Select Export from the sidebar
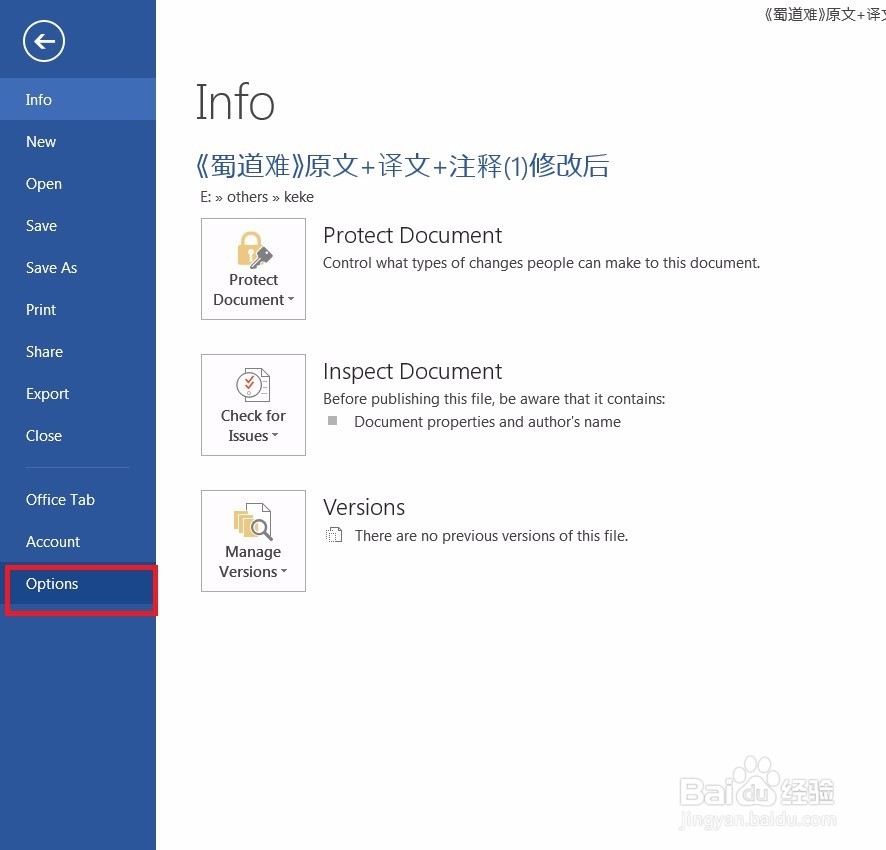Screen dimensions: 886x850 point(47,393)
